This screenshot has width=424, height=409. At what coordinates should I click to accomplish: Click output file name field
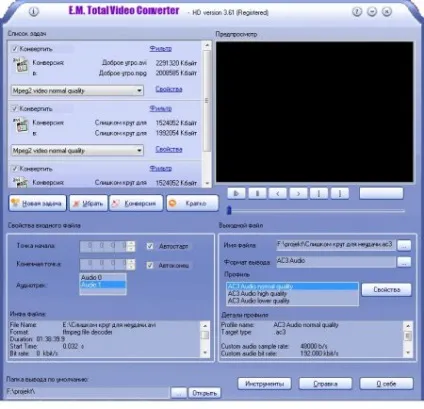pos(336,245)
